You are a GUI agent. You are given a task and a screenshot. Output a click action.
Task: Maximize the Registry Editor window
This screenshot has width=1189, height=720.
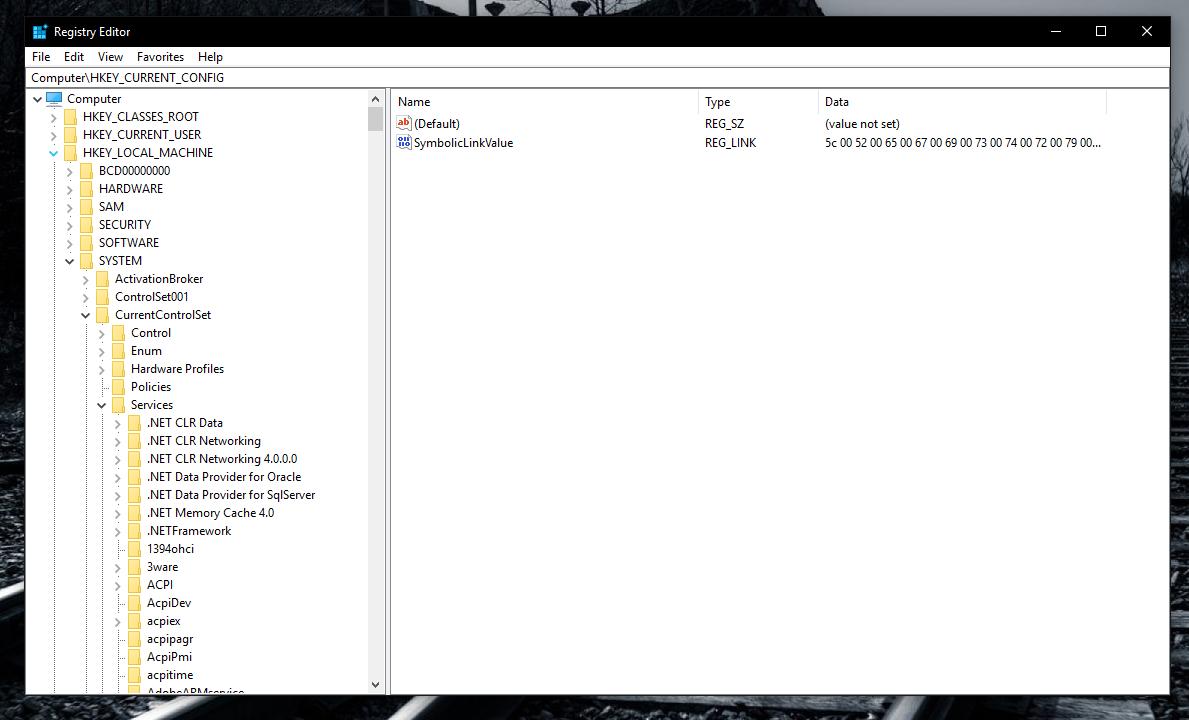tap(1101, 31)
